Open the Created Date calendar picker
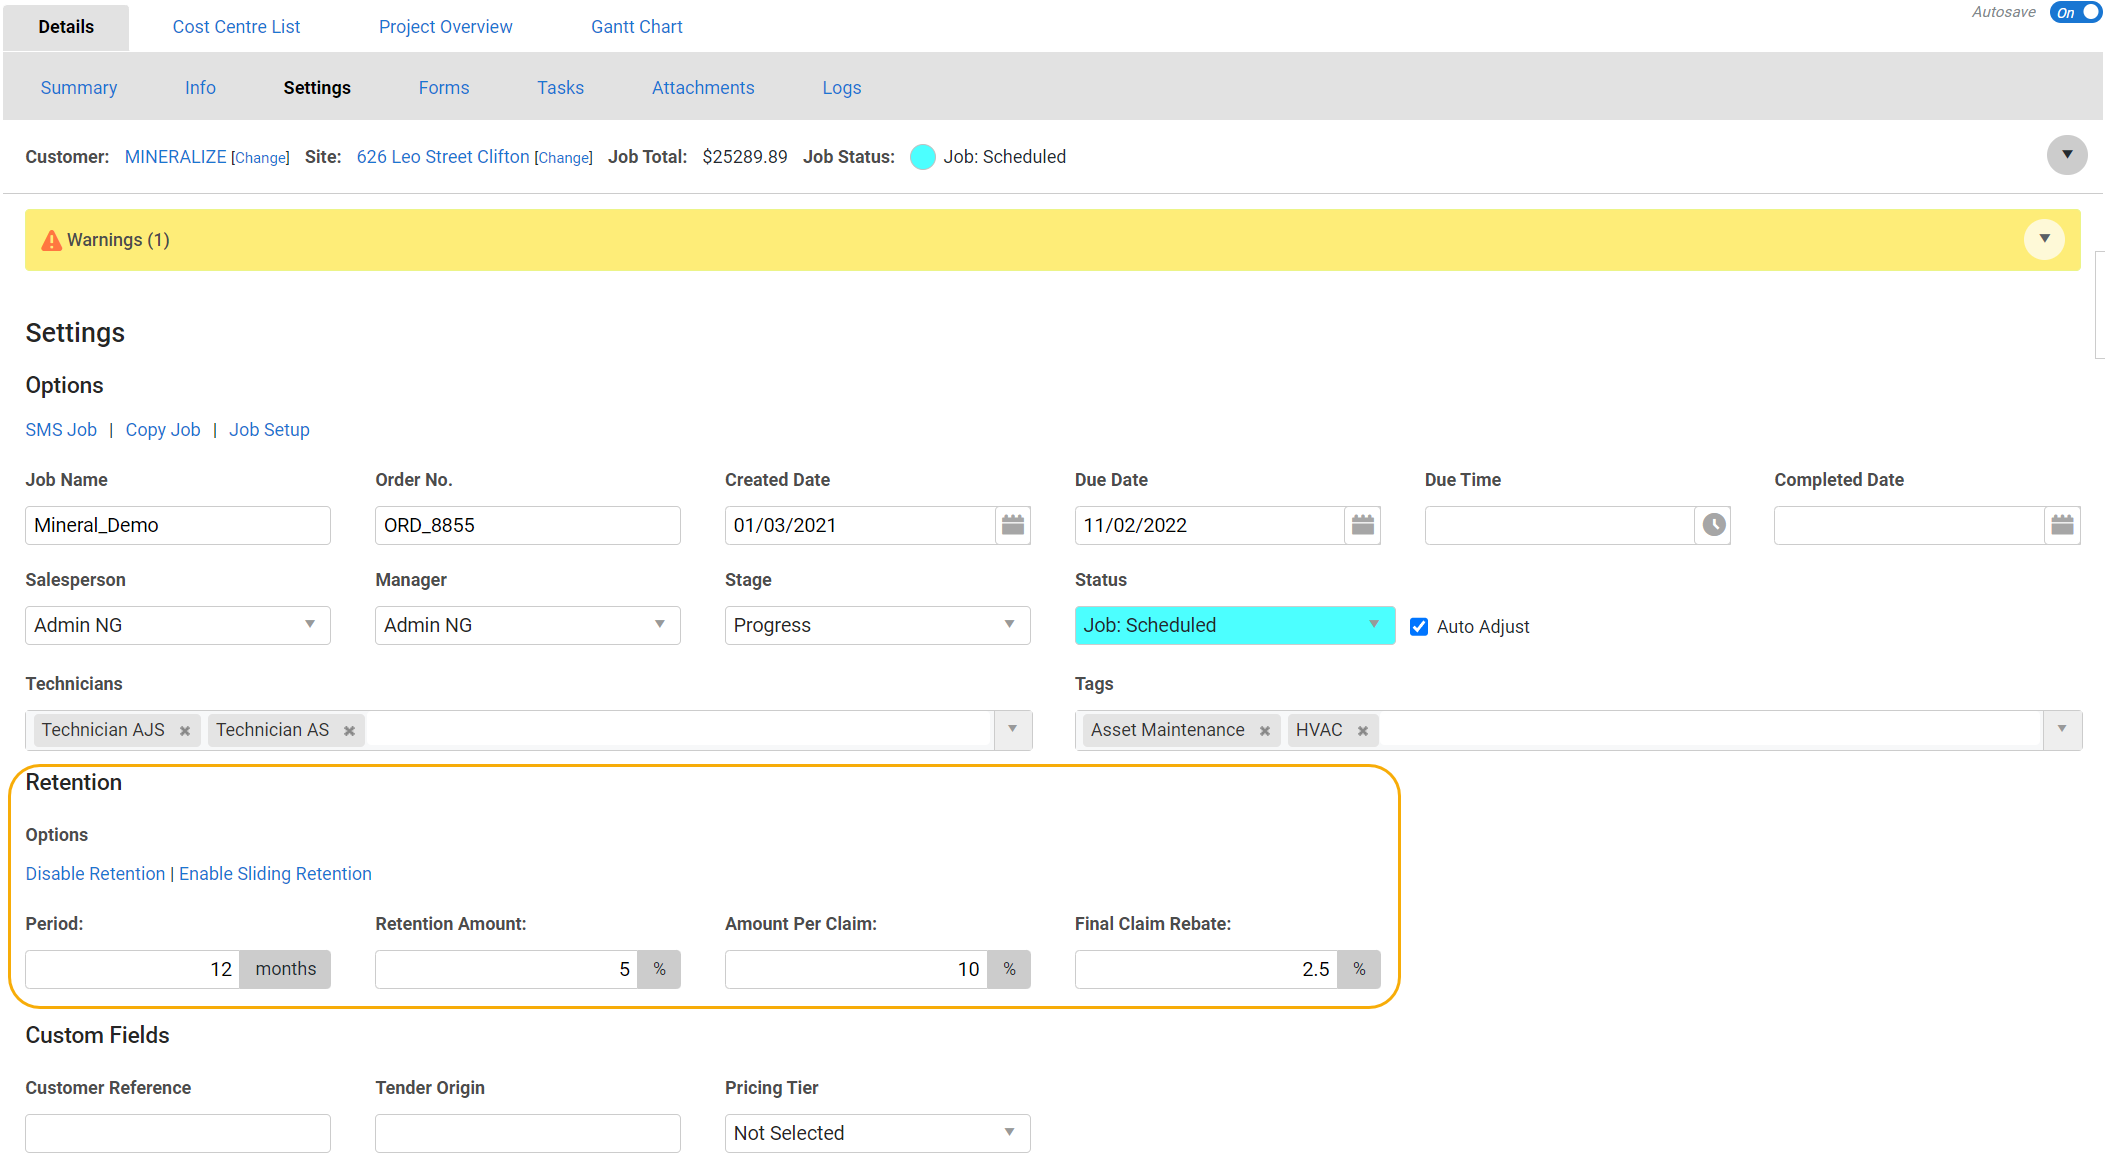 tap(1013, 525)
